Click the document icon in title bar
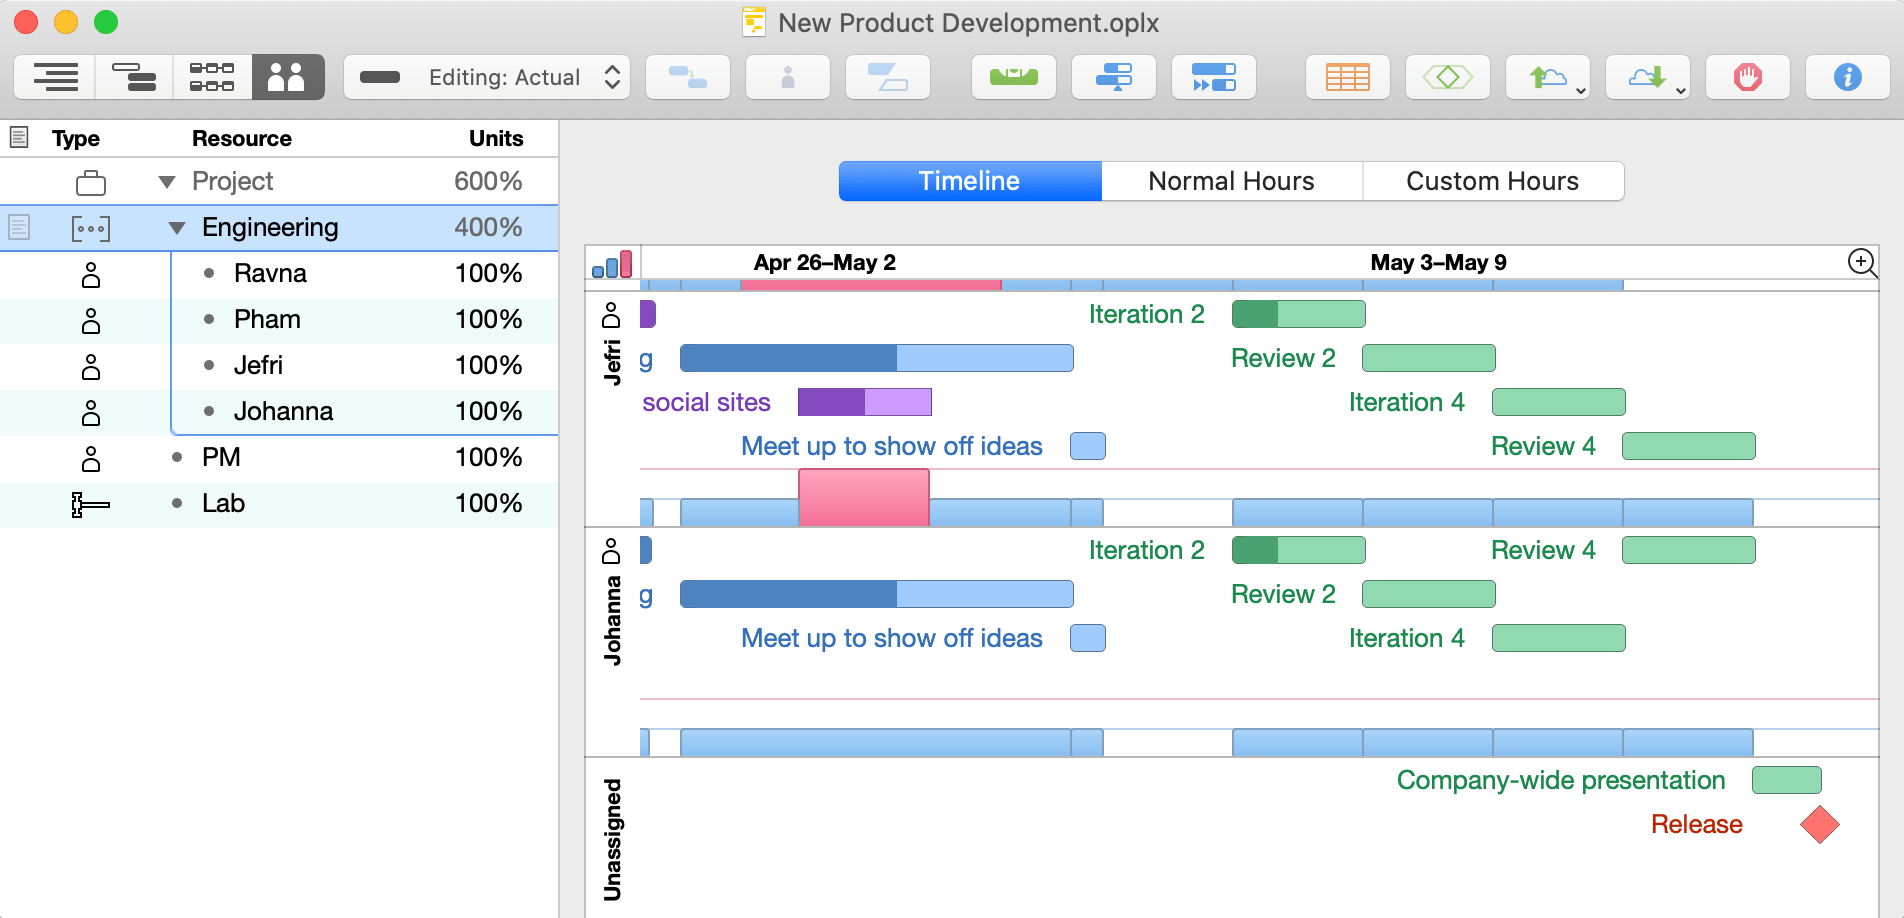 coord(754,22)
